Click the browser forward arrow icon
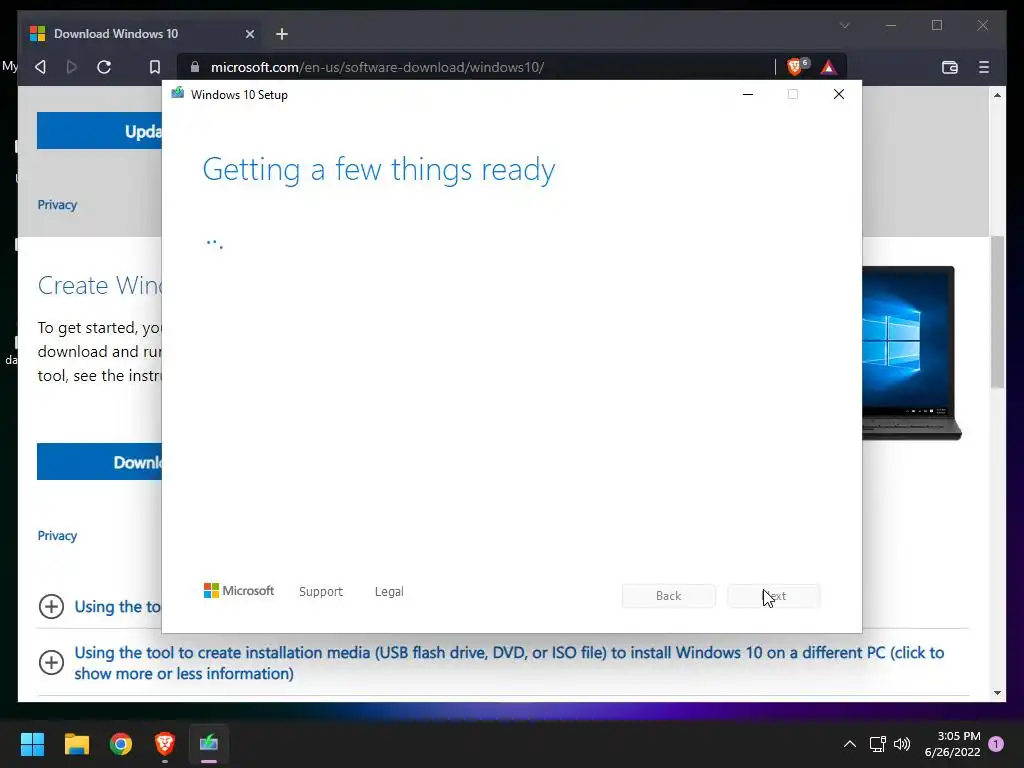This screenshot has width=1024, height=768. pyautogui.click(x=72, y=67)
